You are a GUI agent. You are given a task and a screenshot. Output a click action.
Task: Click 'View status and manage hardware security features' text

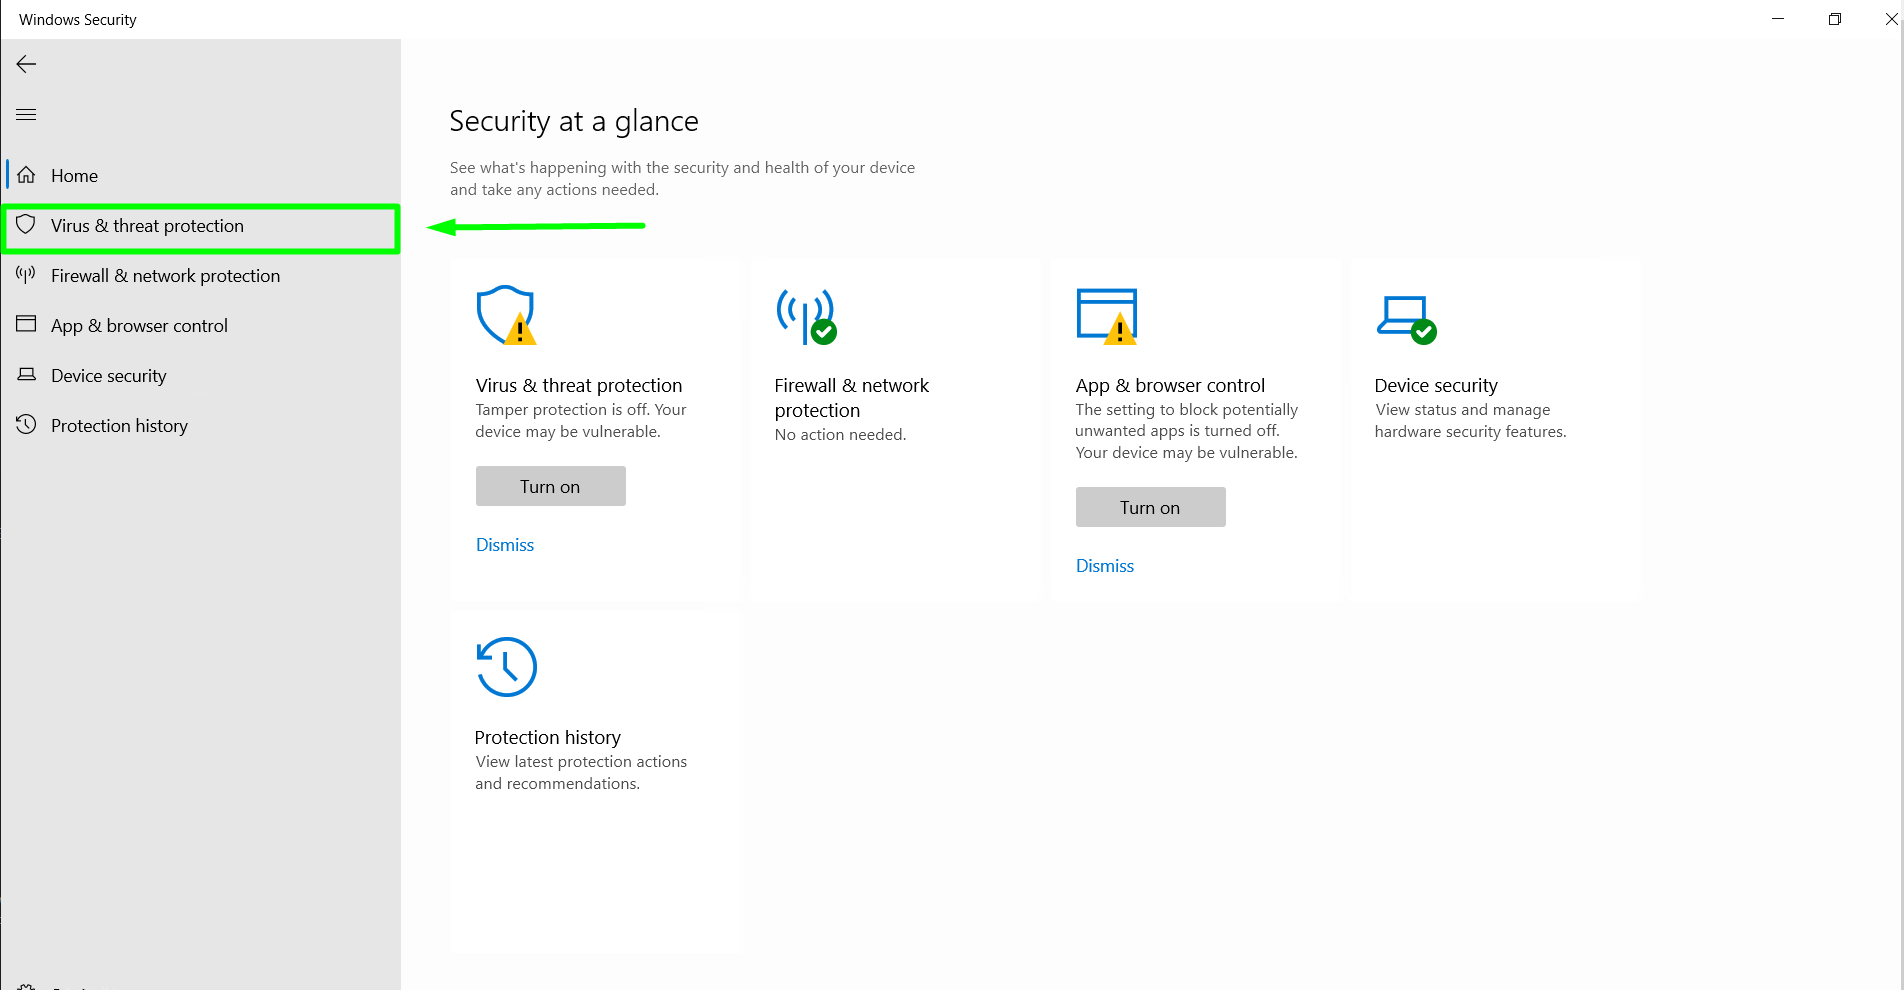coord(1470,421)
